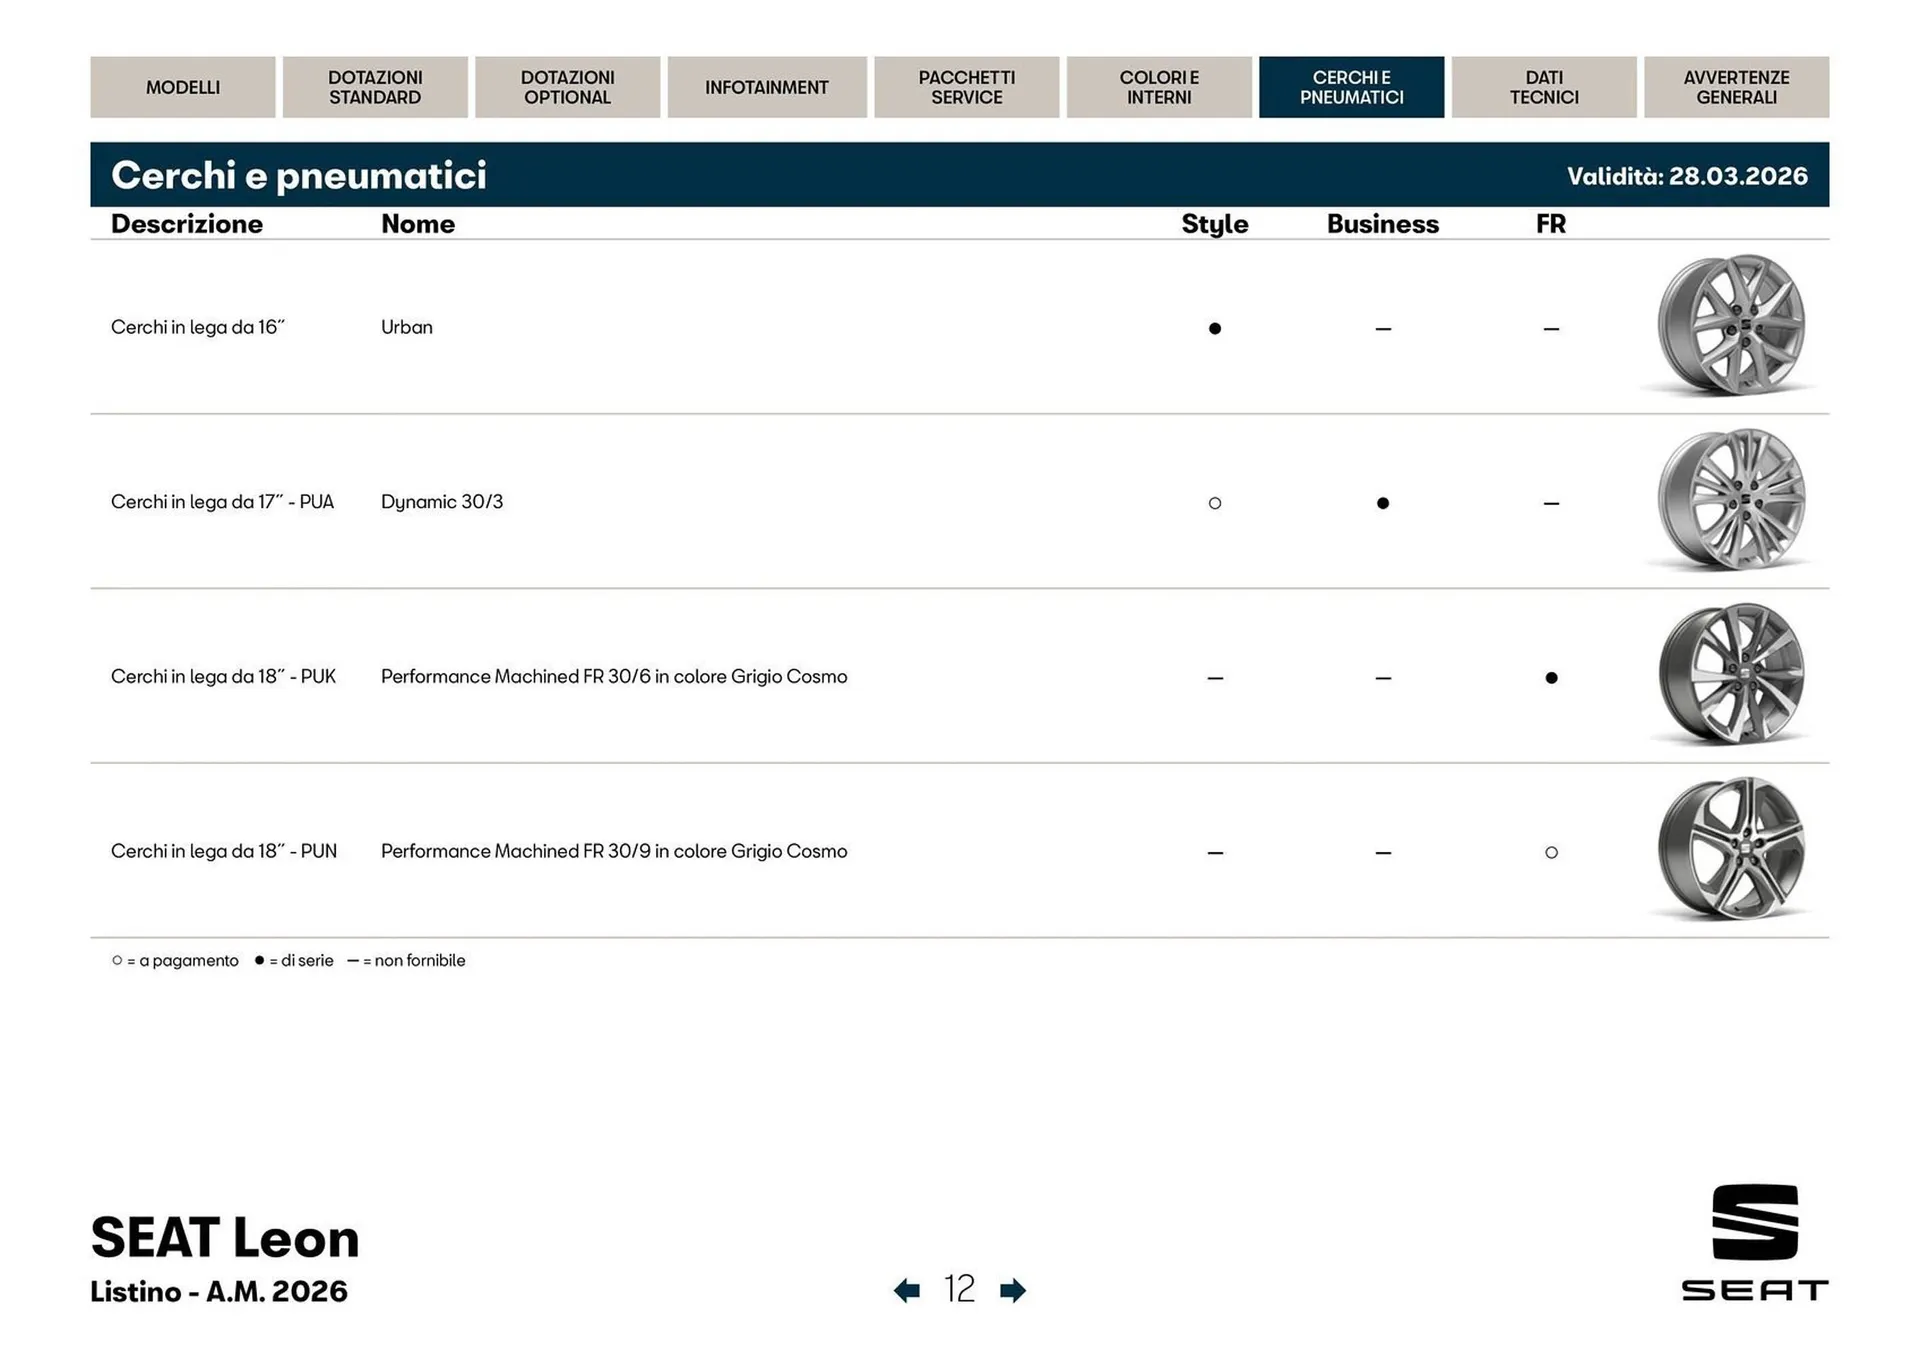Click 'Cerchi in lega da 17″ - PUA' description

(x=223, y=502)
